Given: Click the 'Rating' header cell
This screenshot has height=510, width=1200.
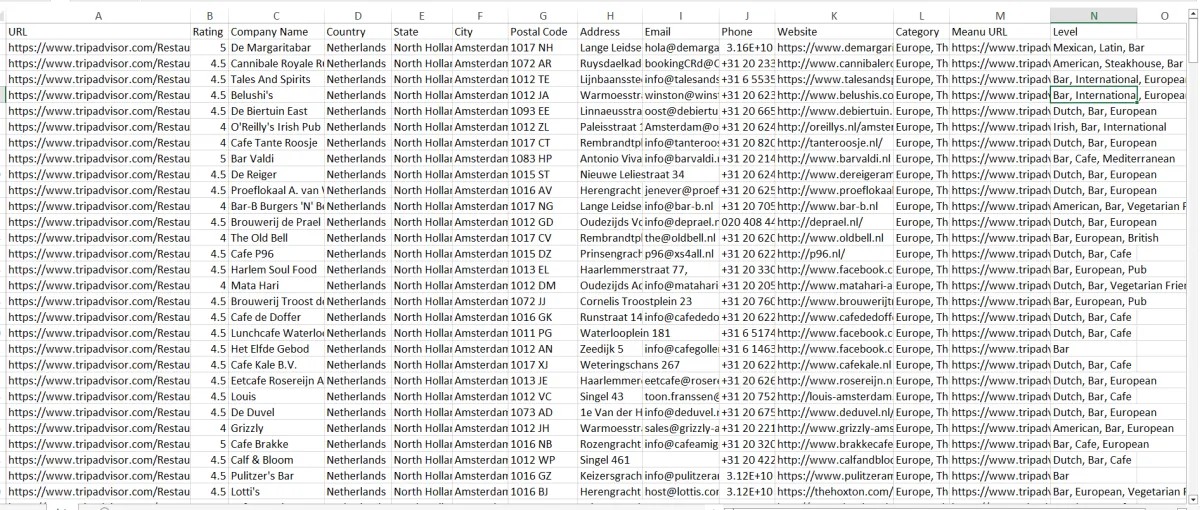Looking at the screenshot, I should 209,32.
